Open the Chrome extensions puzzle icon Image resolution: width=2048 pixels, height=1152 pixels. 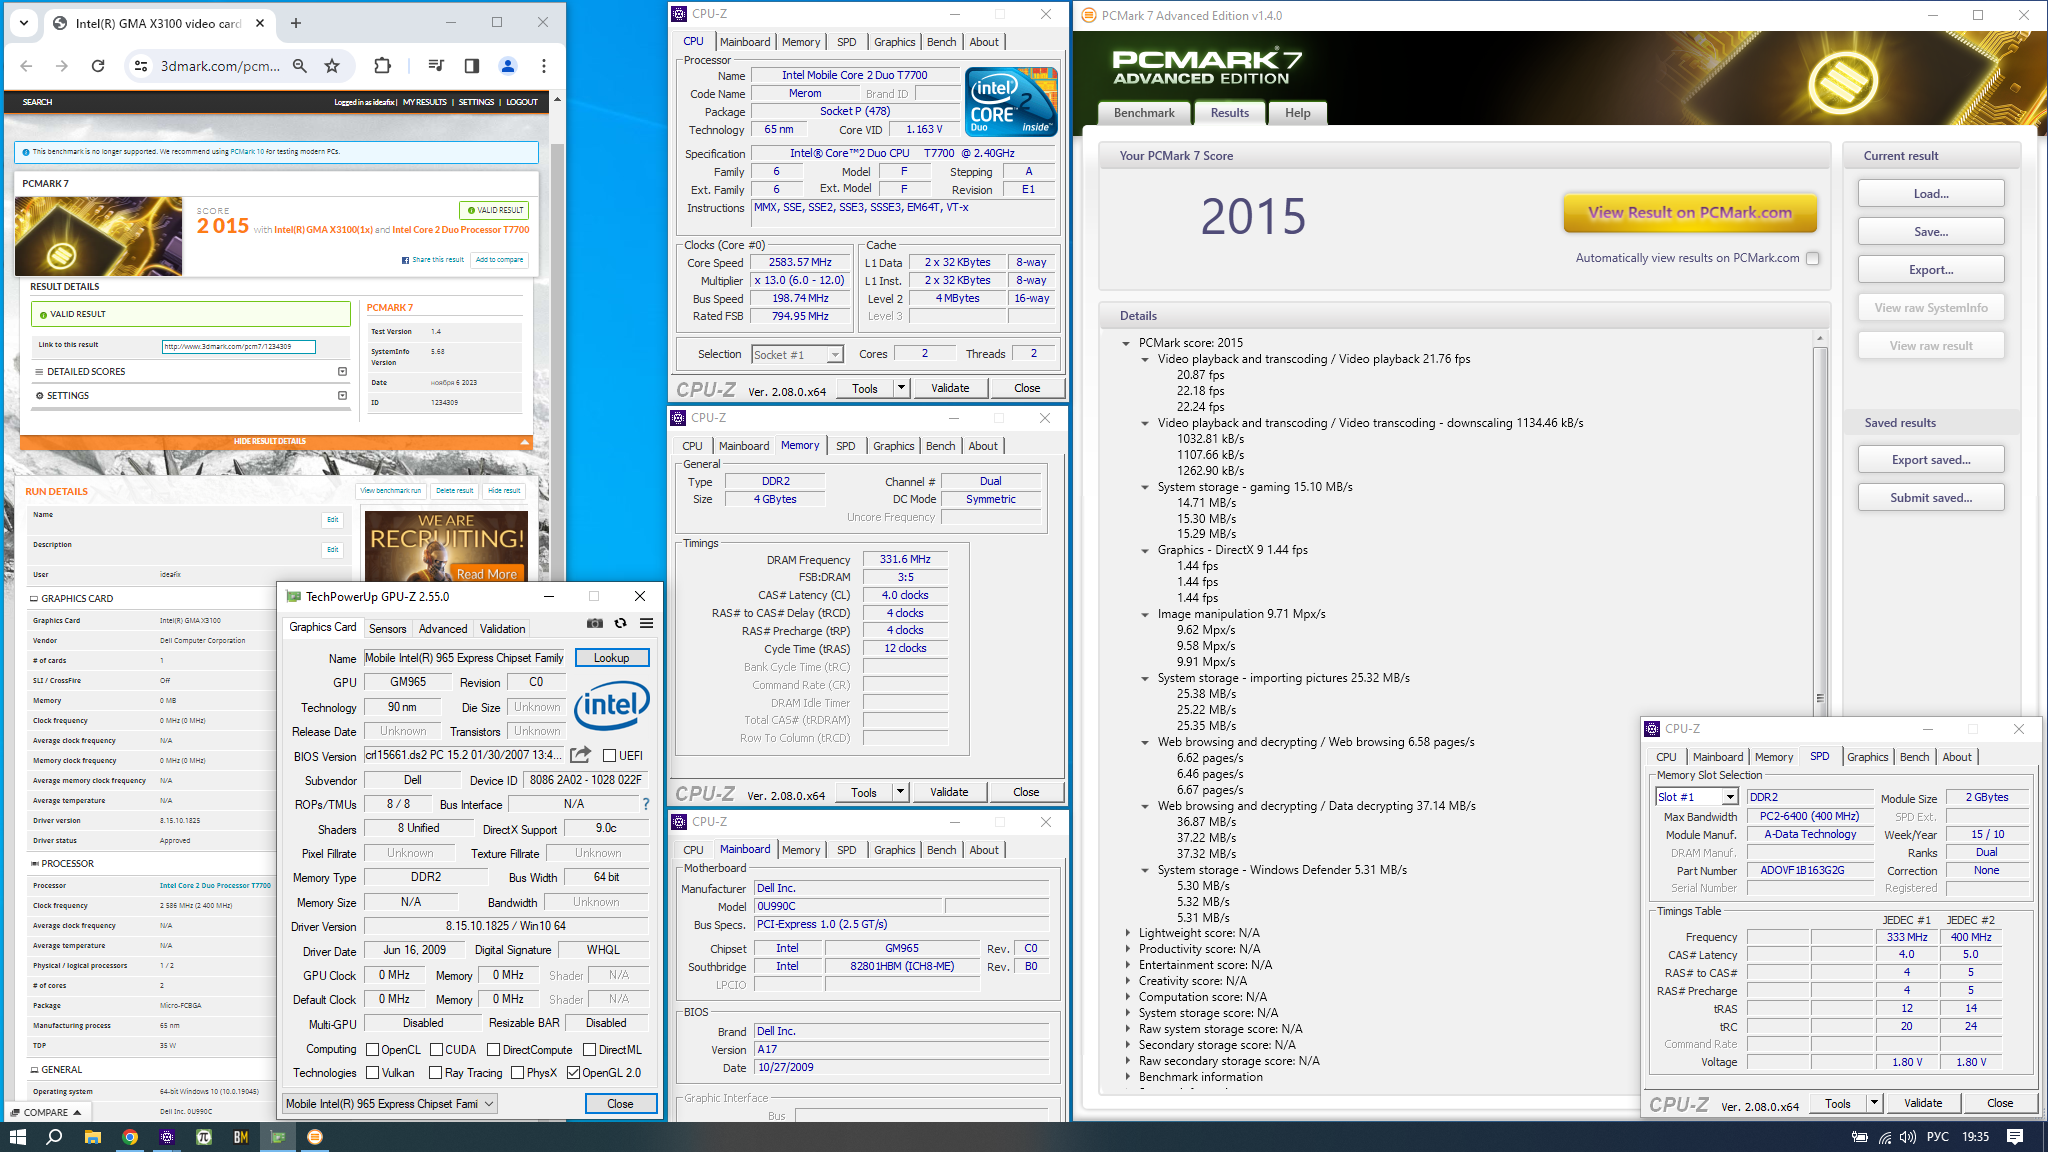tap(382, 66)
